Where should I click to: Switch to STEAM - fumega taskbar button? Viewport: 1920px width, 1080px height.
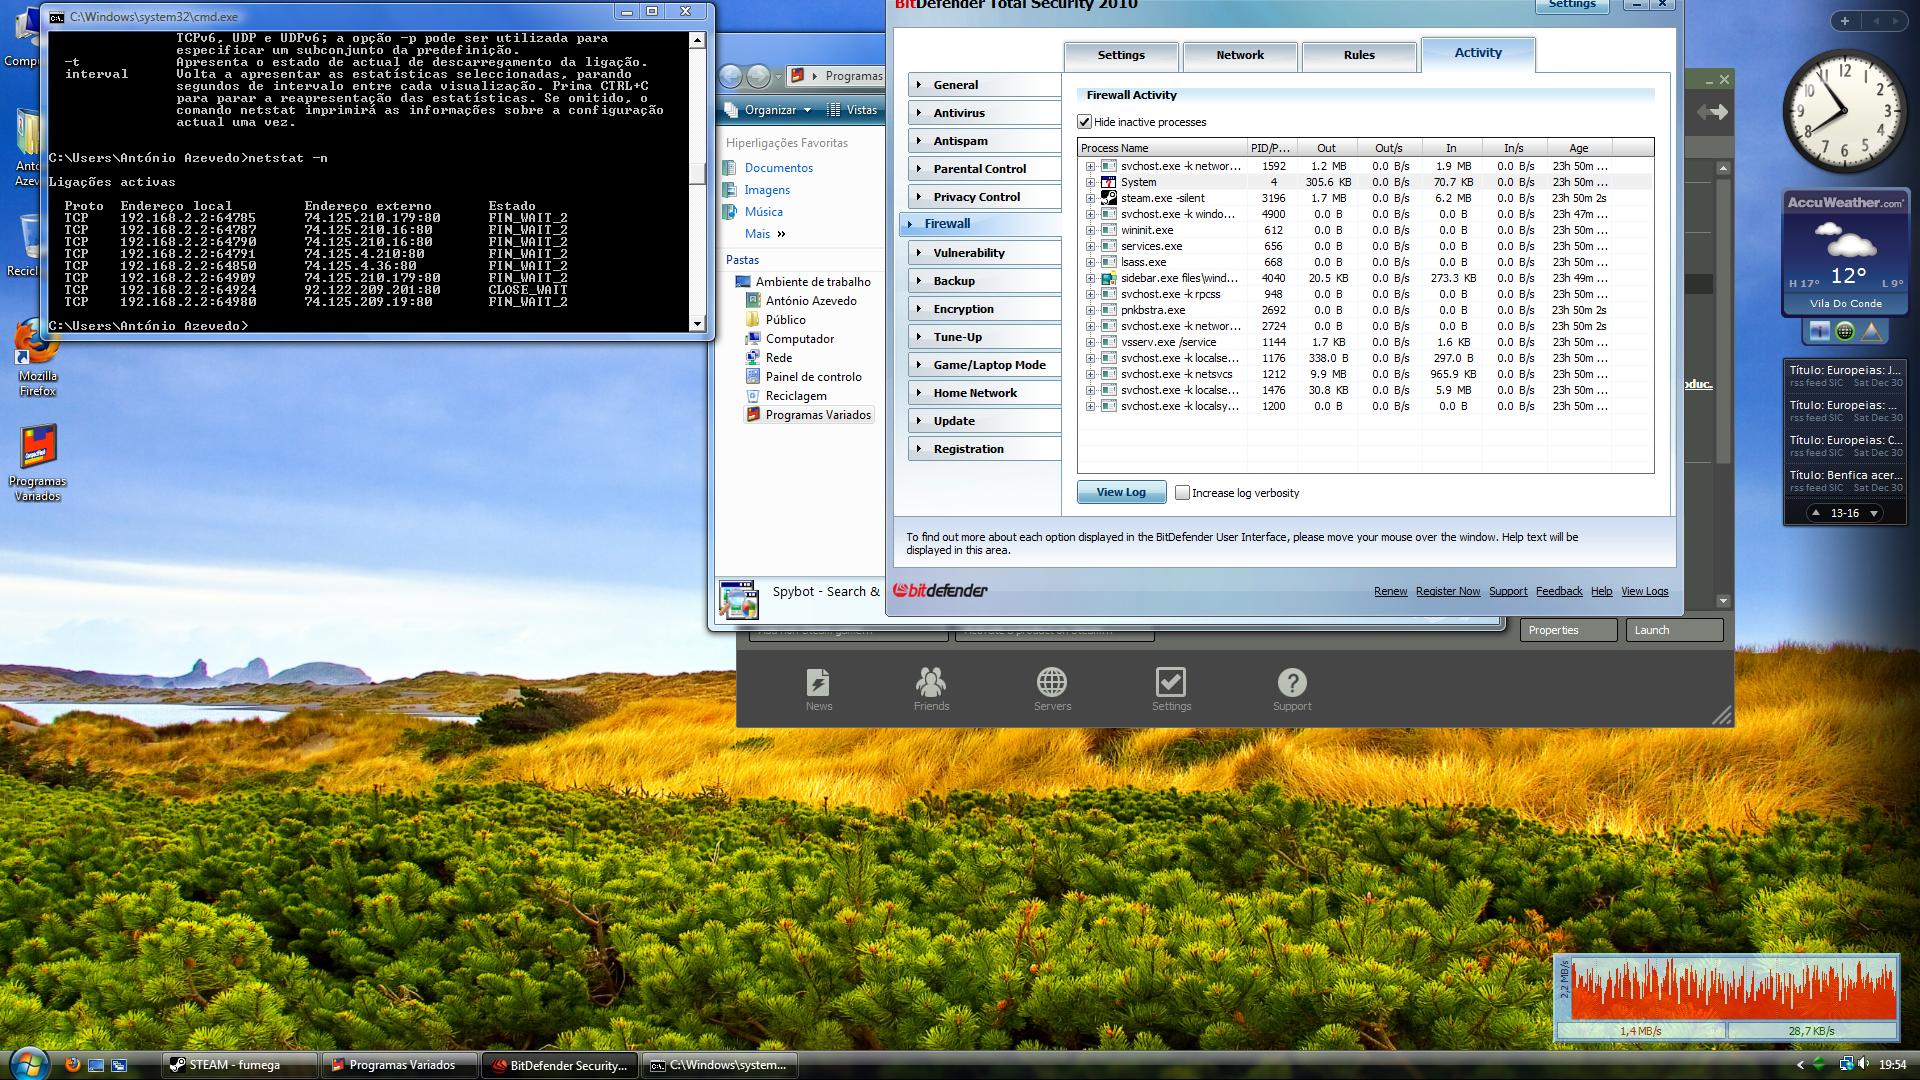(239, 1065)
